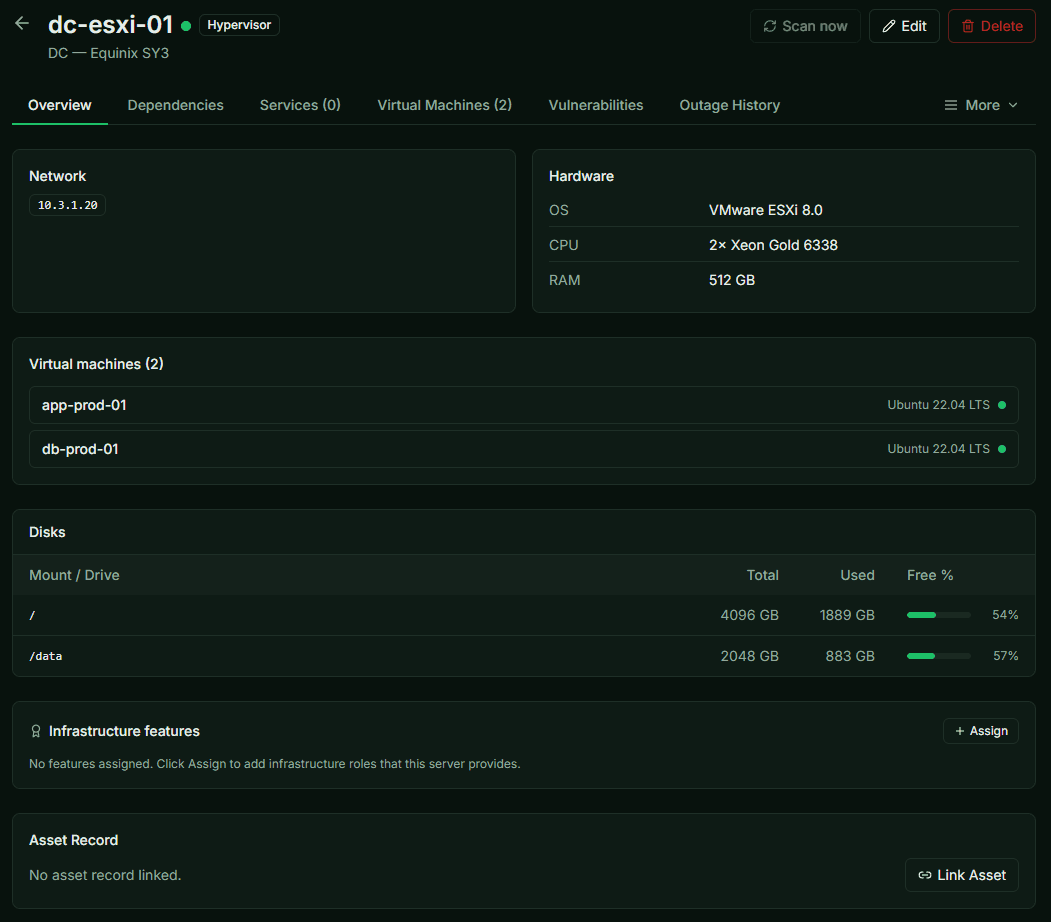
Task: Click the 2048 GB total value
Action: (749, 656)
